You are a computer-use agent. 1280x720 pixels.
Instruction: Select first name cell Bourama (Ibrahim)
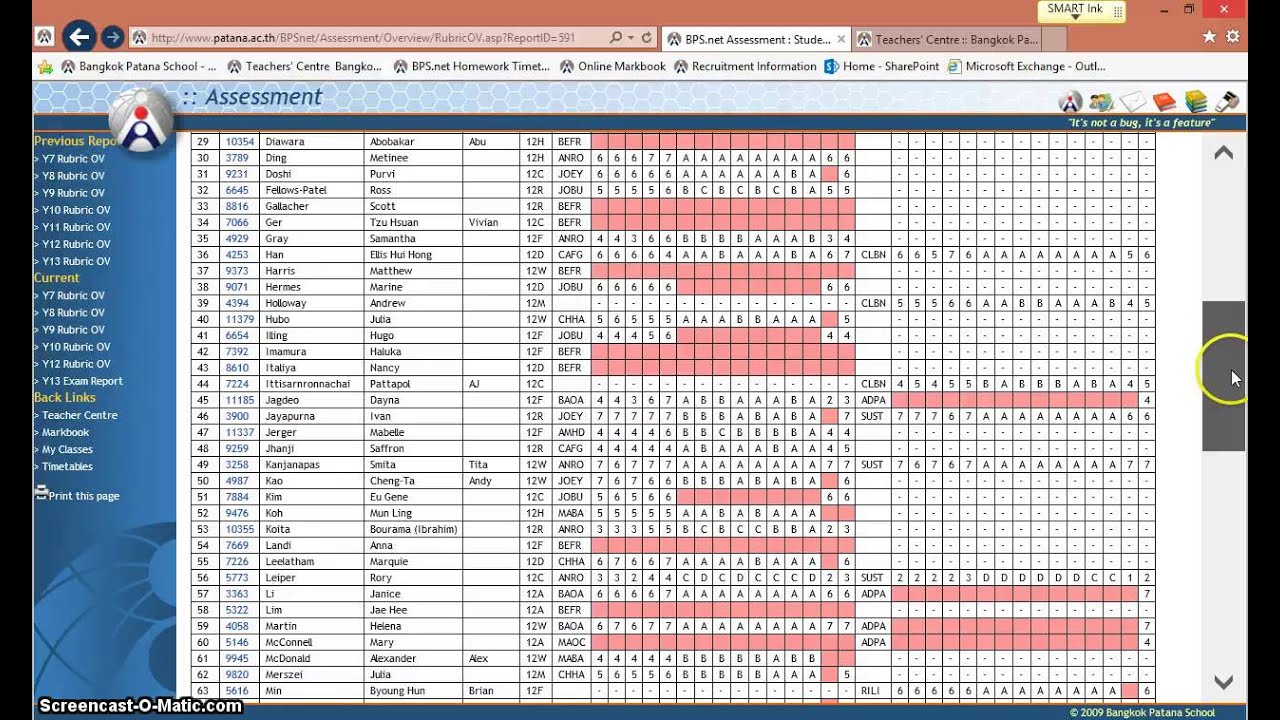pos(413,529)
